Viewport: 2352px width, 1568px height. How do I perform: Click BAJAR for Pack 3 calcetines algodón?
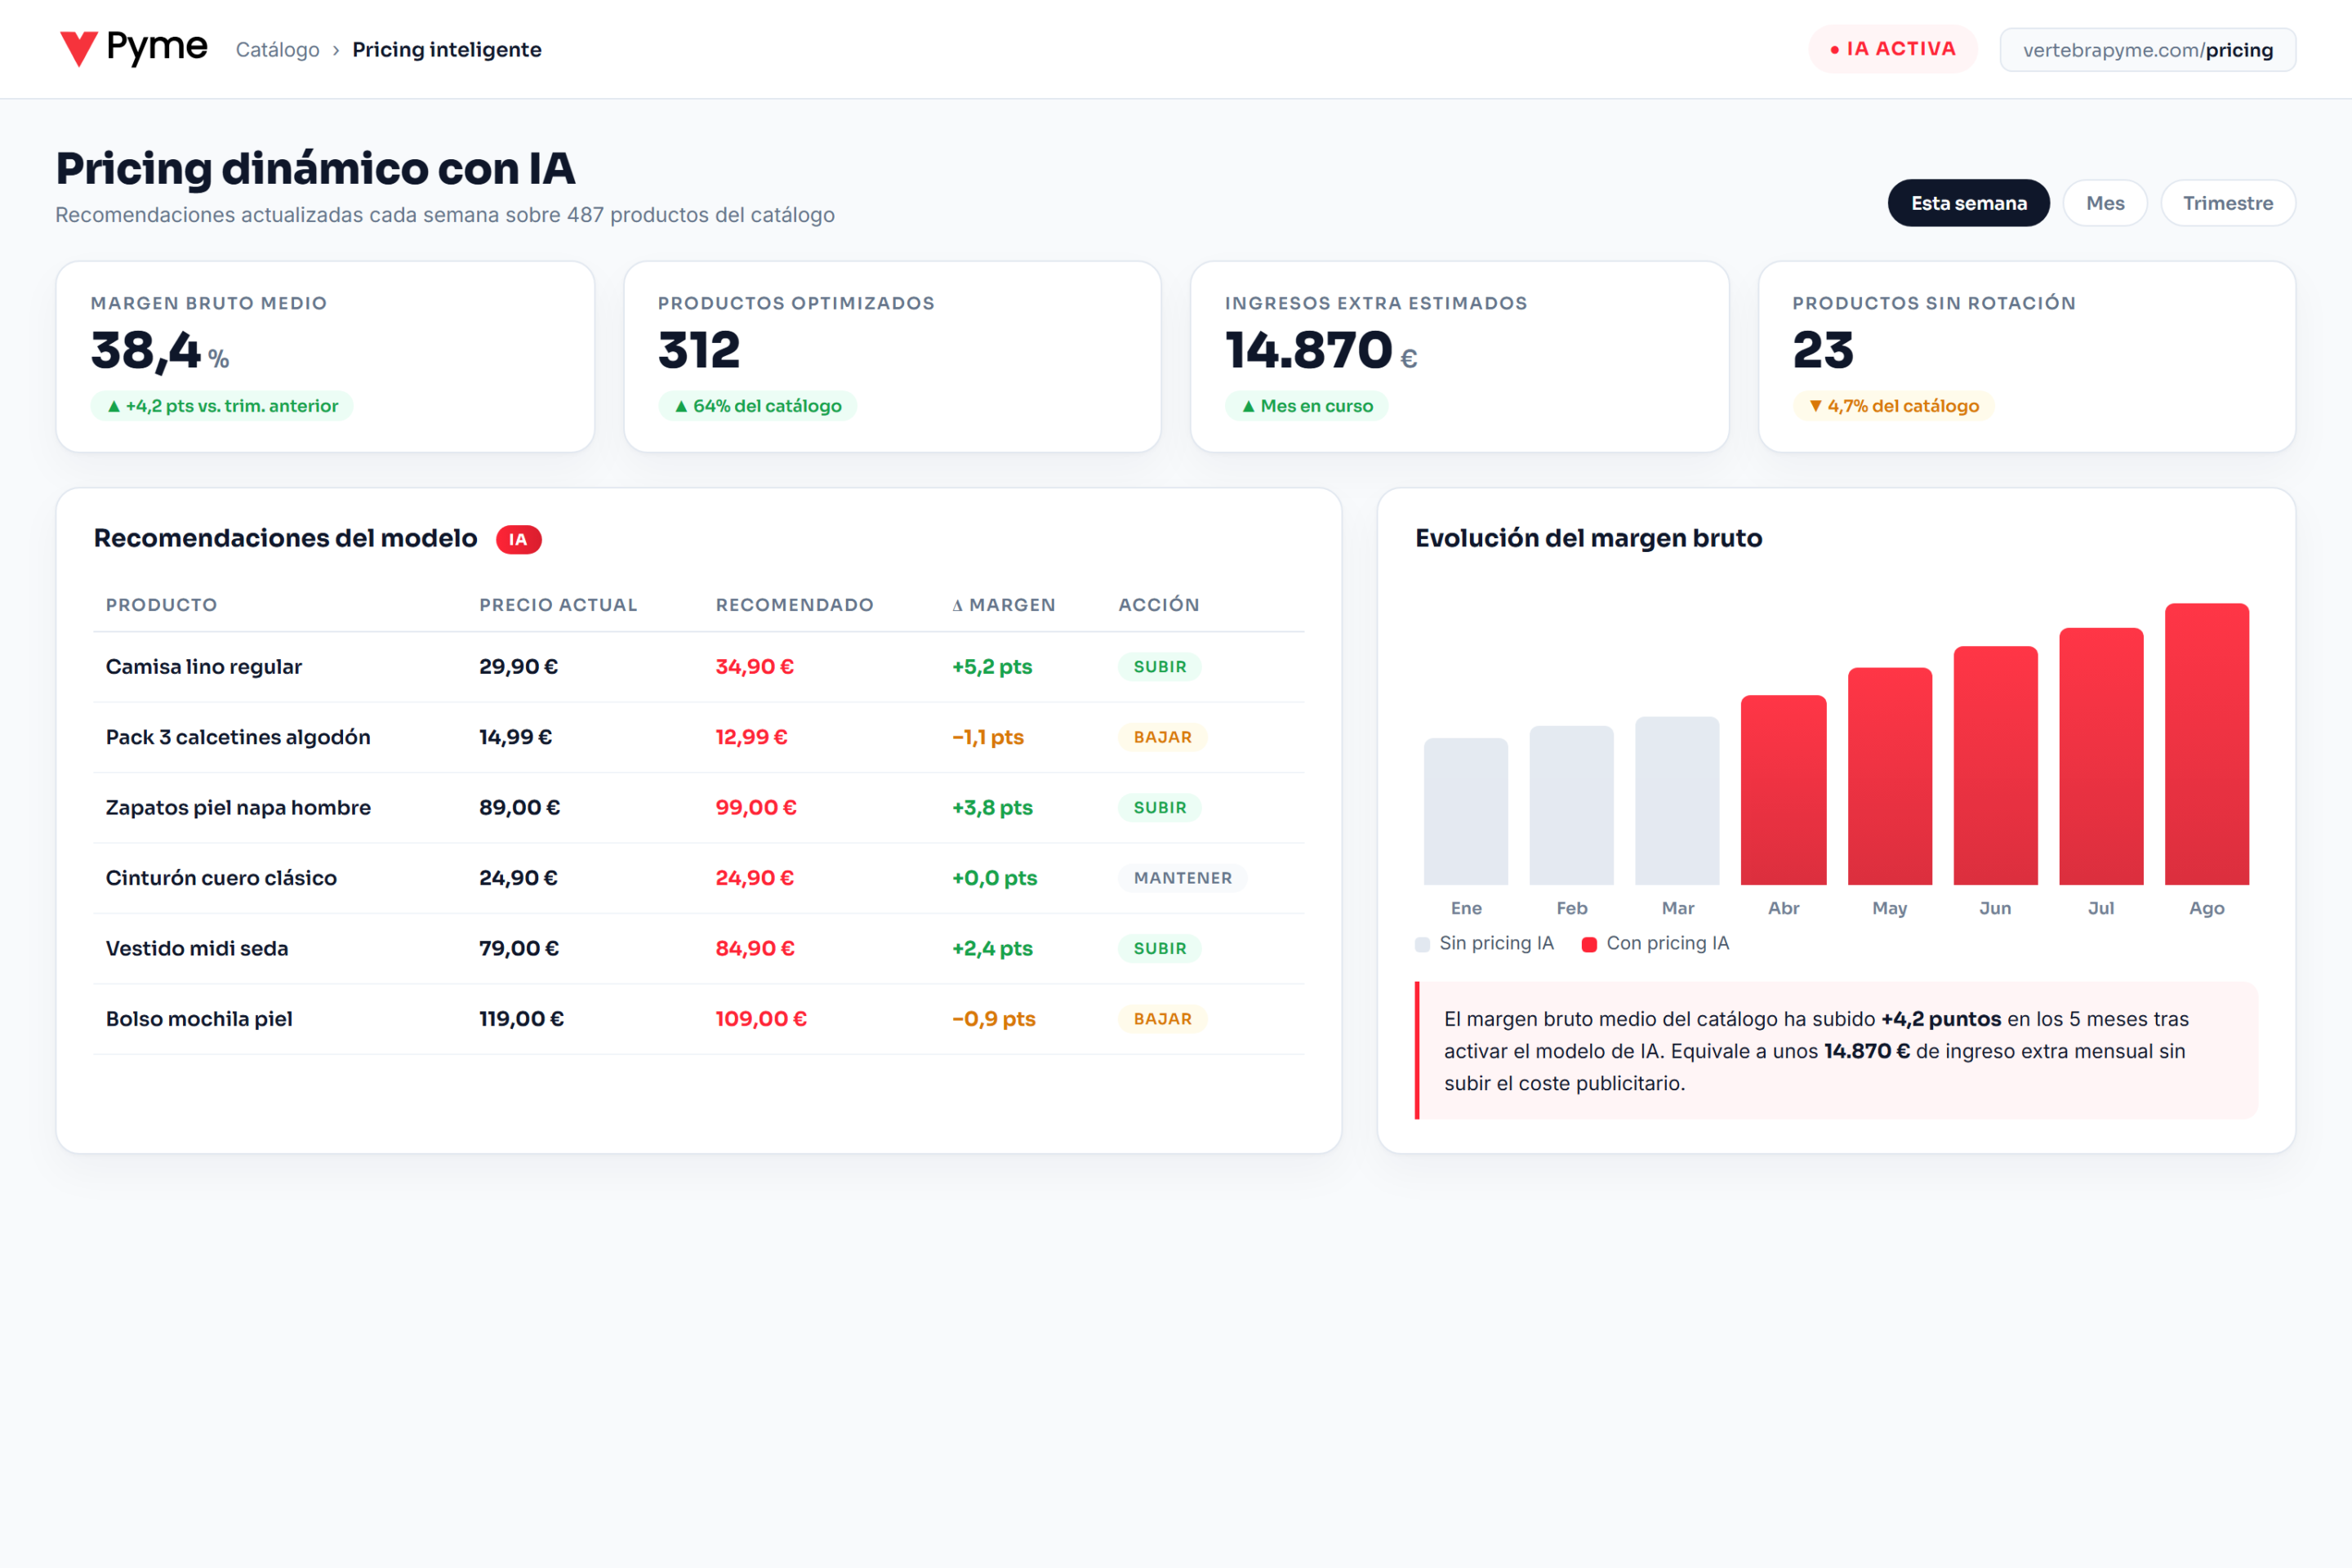click(1162, 737)
